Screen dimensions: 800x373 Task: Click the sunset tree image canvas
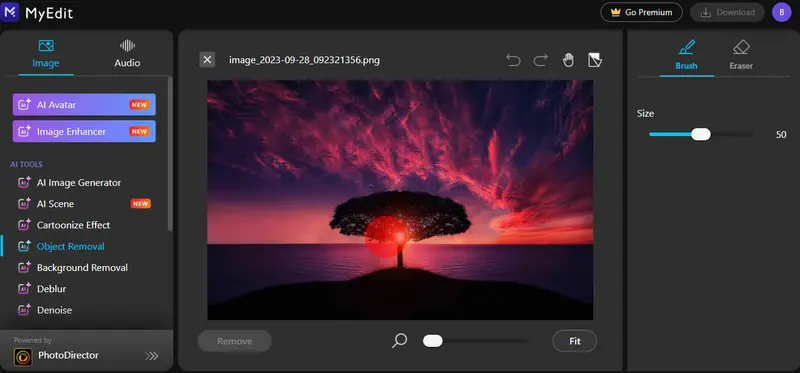tap(400, 200)
